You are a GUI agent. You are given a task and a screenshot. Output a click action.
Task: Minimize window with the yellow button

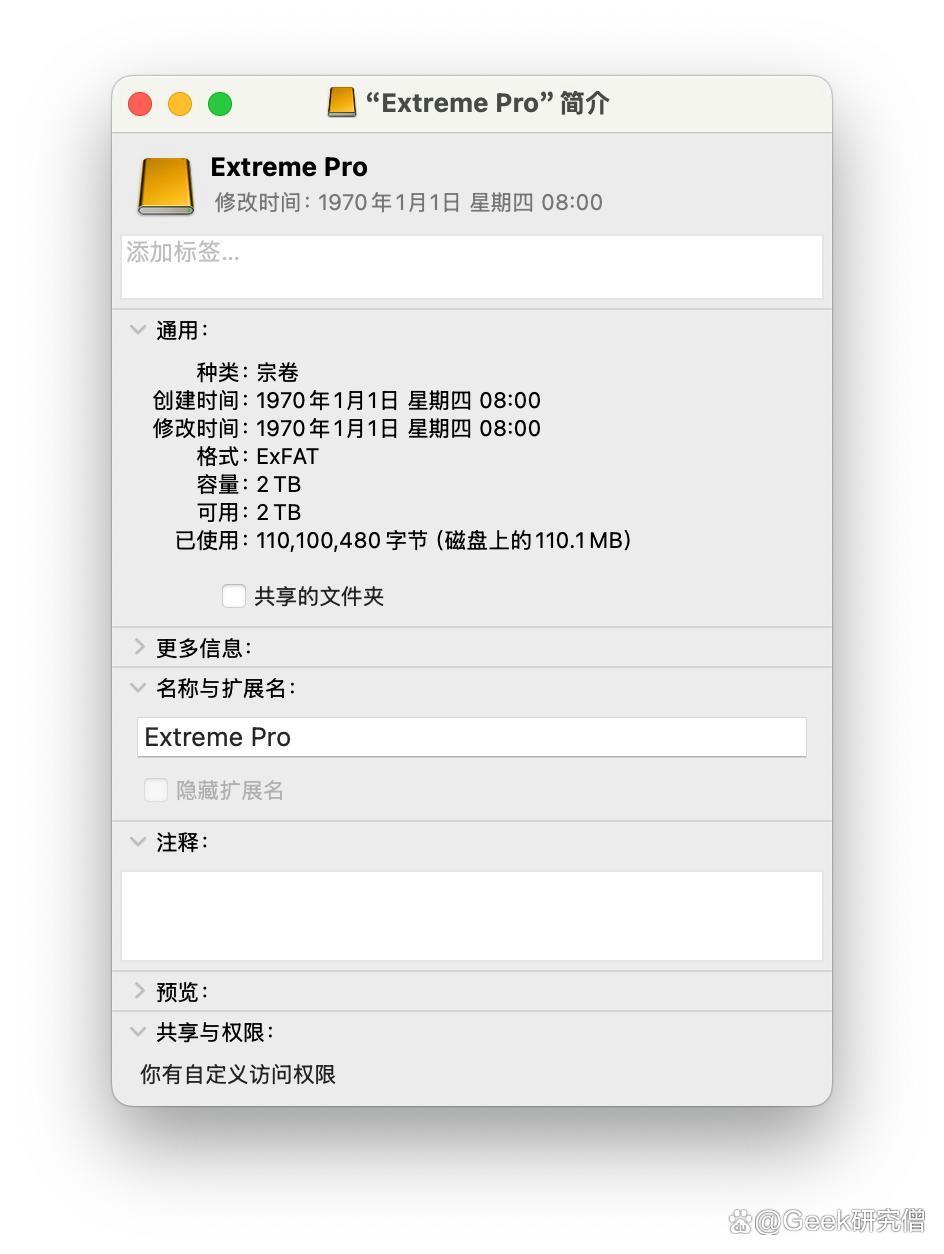[180, 104]
